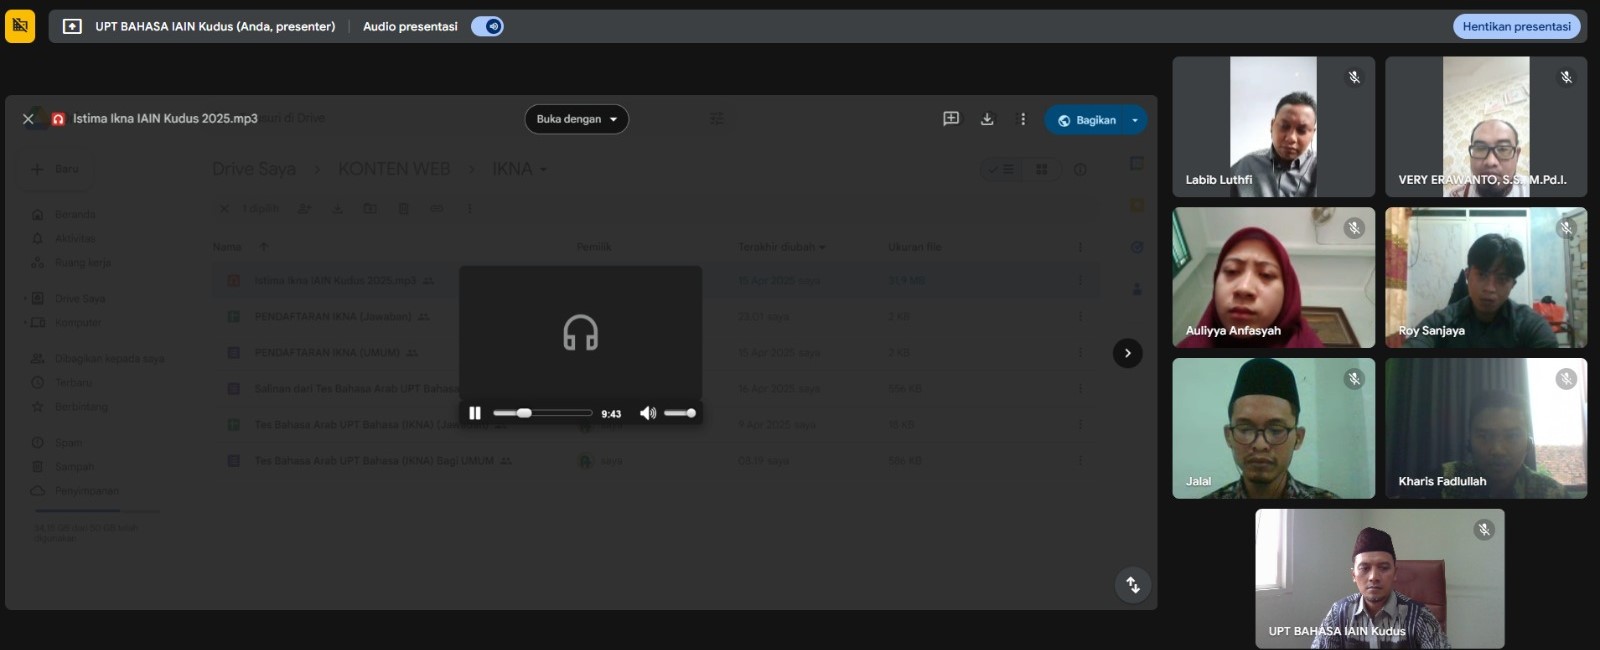The width and height of the screenshot is (1600, 650).
Task: Click the audio seek progress bar
Action: pyautogui.click(x=543, y=413)
